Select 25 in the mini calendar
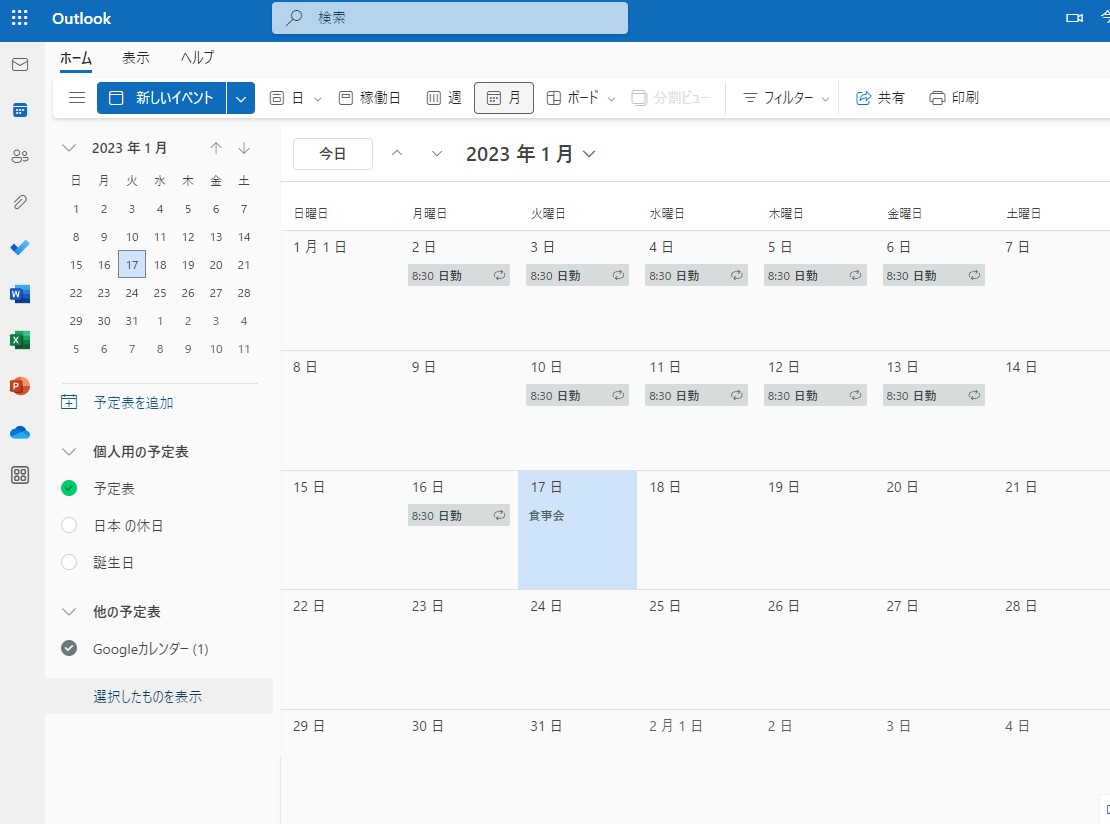This screenshot has width=1110, height=824. (x=160, y=292)
